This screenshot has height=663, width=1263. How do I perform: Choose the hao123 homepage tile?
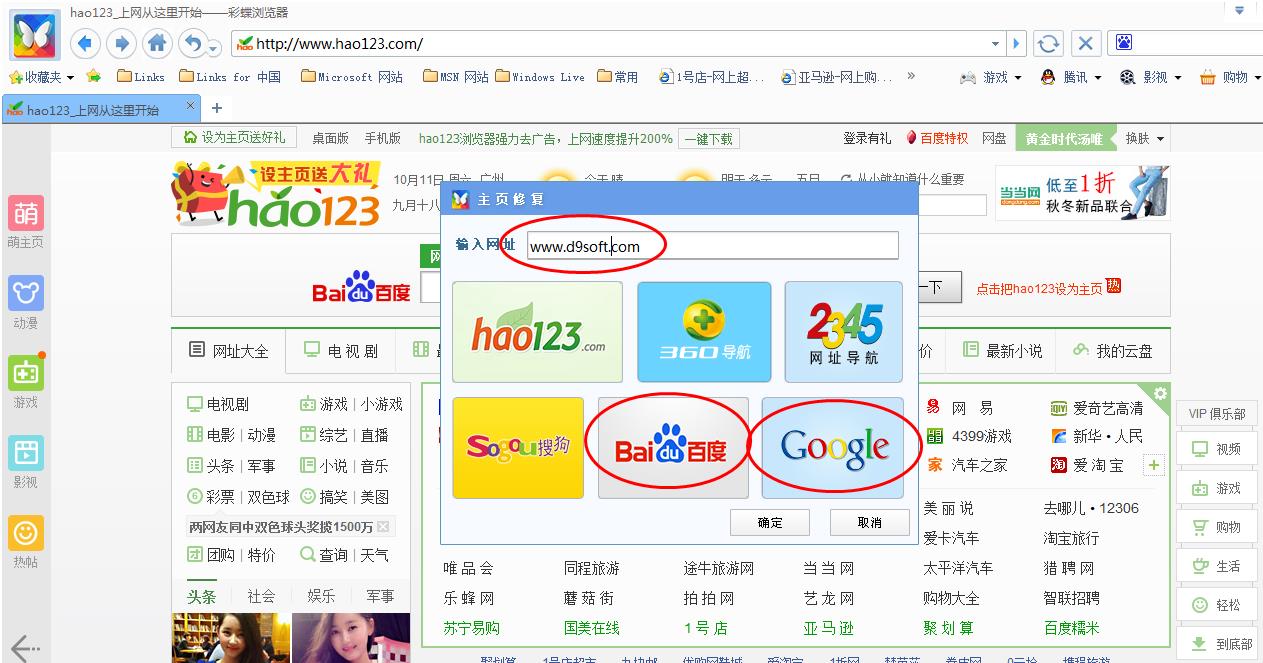(x=537, y=332)
